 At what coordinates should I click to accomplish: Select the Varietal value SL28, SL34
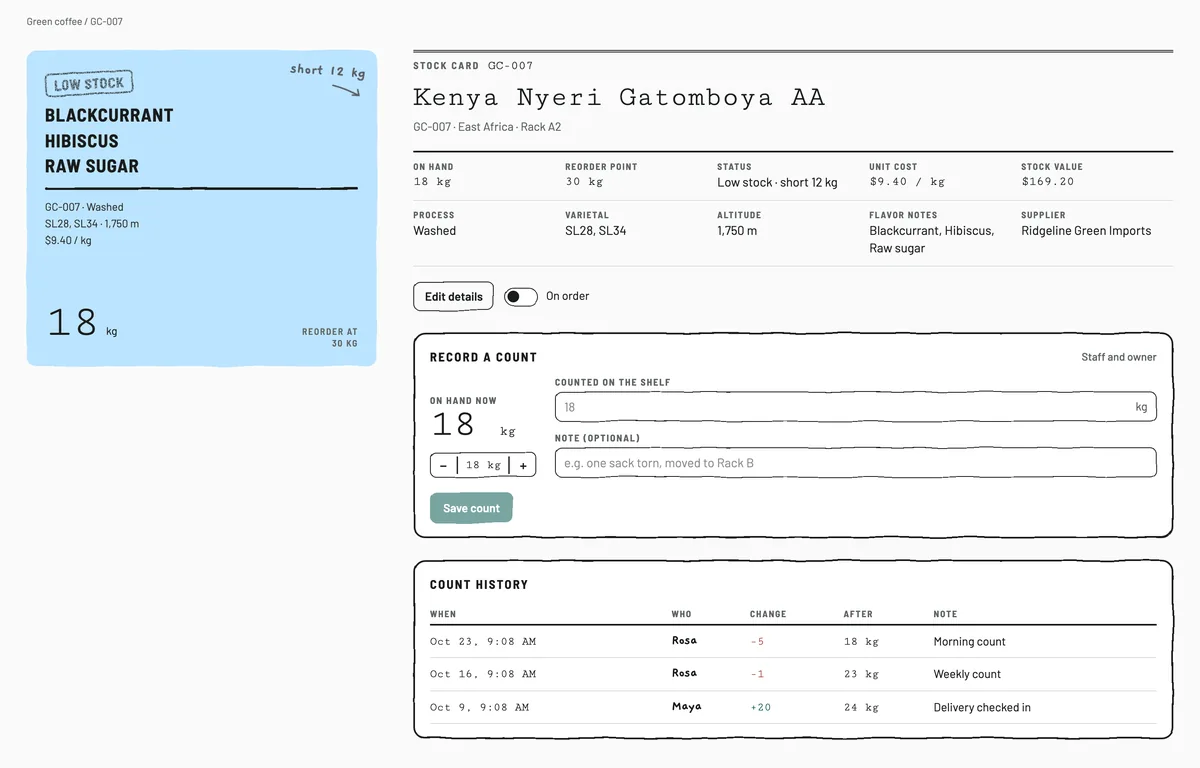point(596,230)
